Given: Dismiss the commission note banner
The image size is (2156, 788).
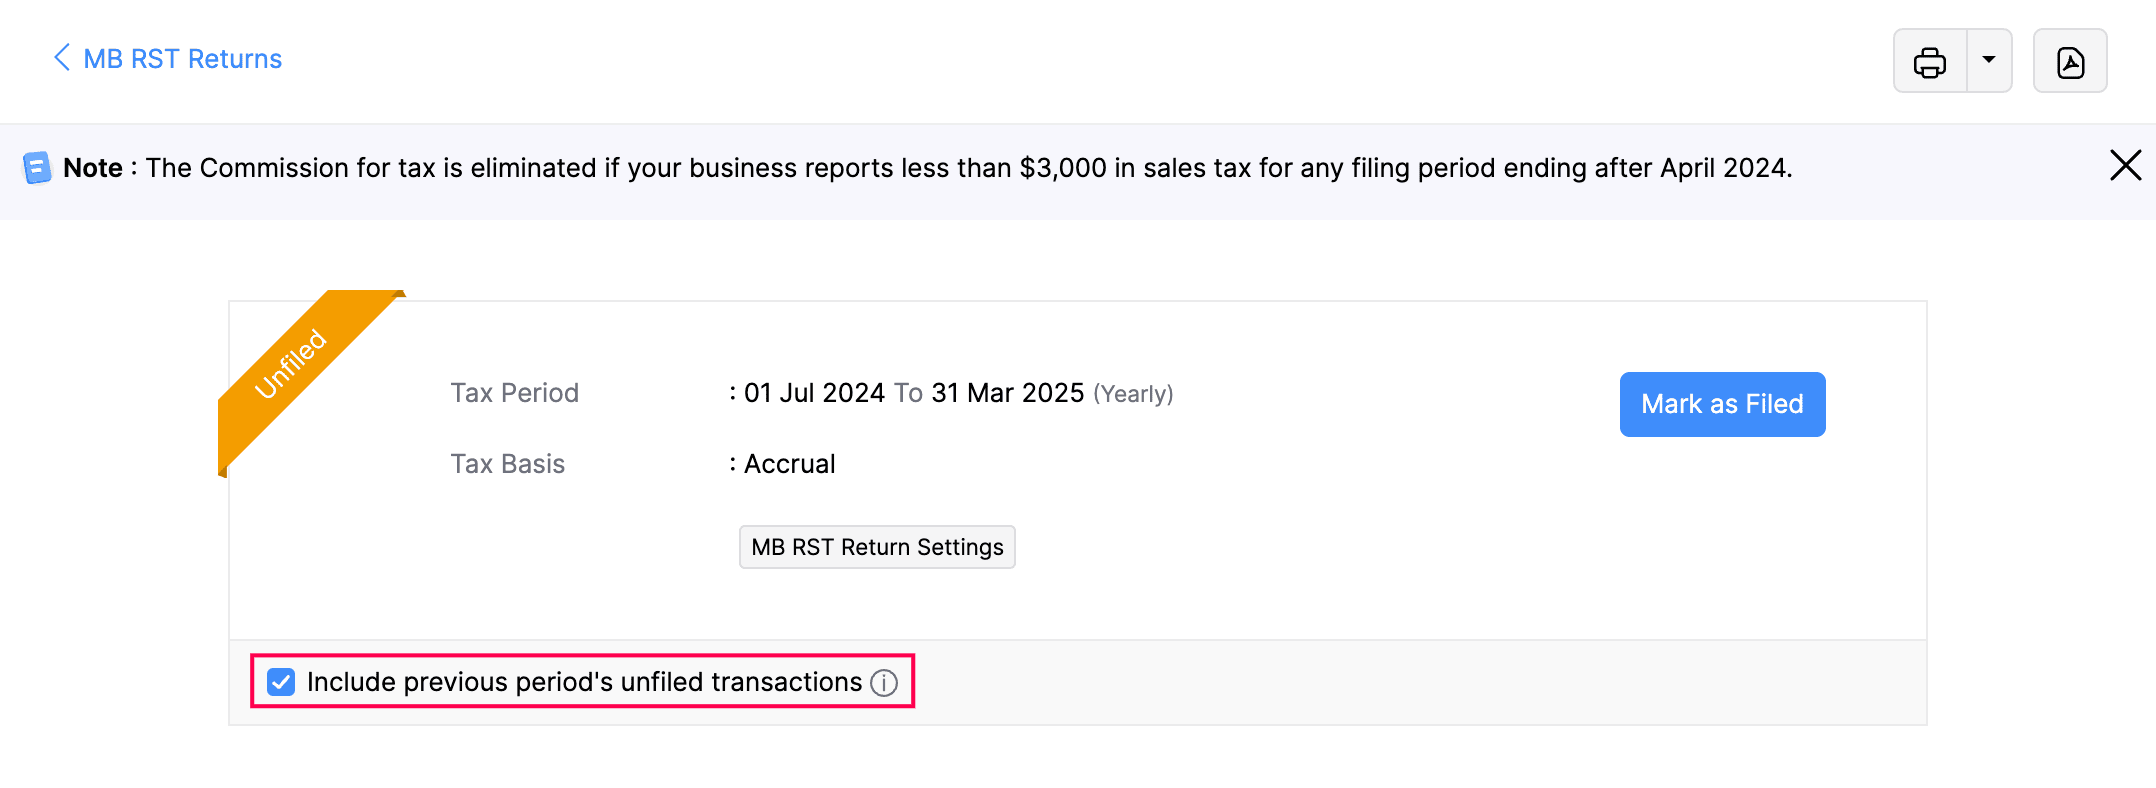Looking at the screenshot, I should [2125, 165].
